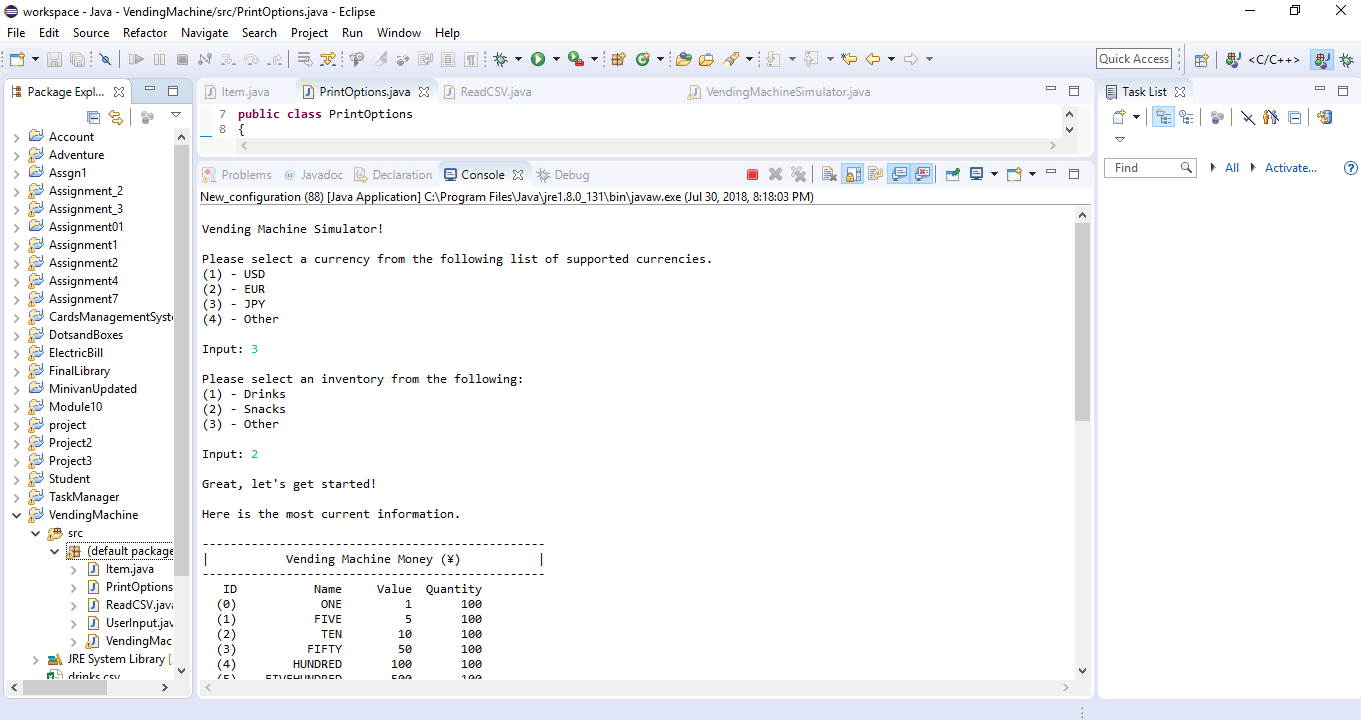Screen dimensions: 1361x720
Task: Click the New file toolbar icon
Action: [x=17, y=59]
